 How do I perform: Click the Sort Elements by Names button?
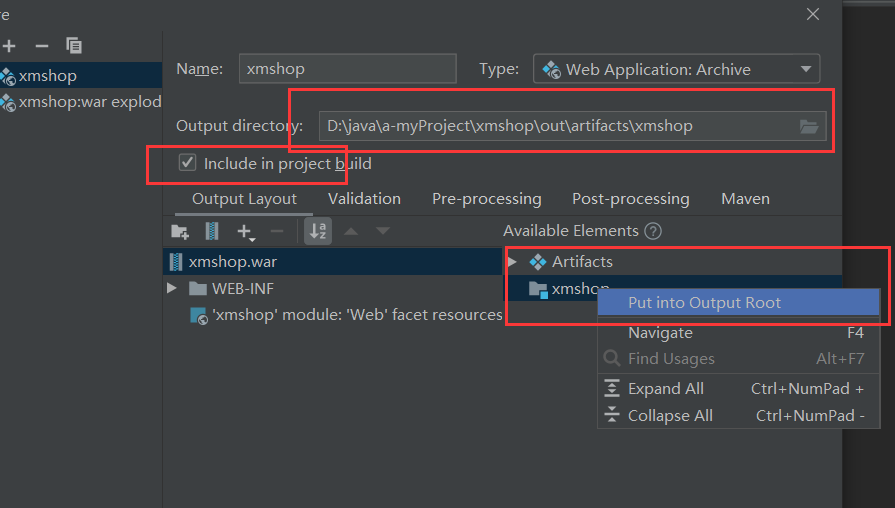pos(318,231)
